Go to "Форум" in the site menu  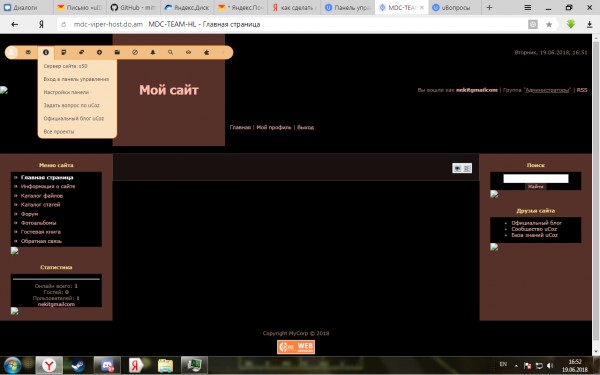click(29, 214)
